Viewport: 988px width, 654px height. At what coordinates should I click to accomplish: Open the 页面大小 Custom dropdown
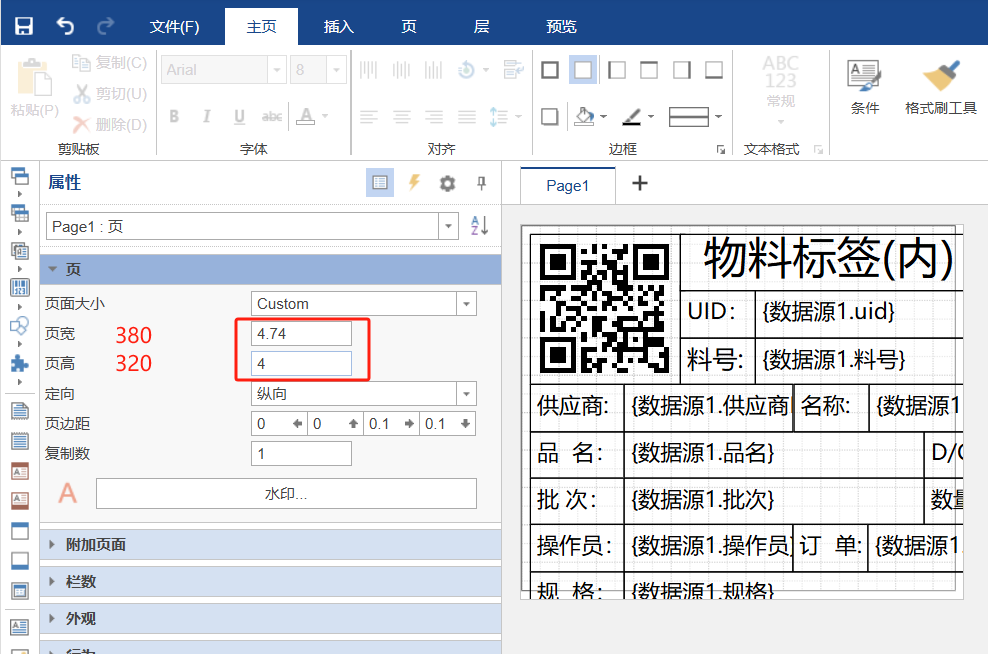pos(466,304)
